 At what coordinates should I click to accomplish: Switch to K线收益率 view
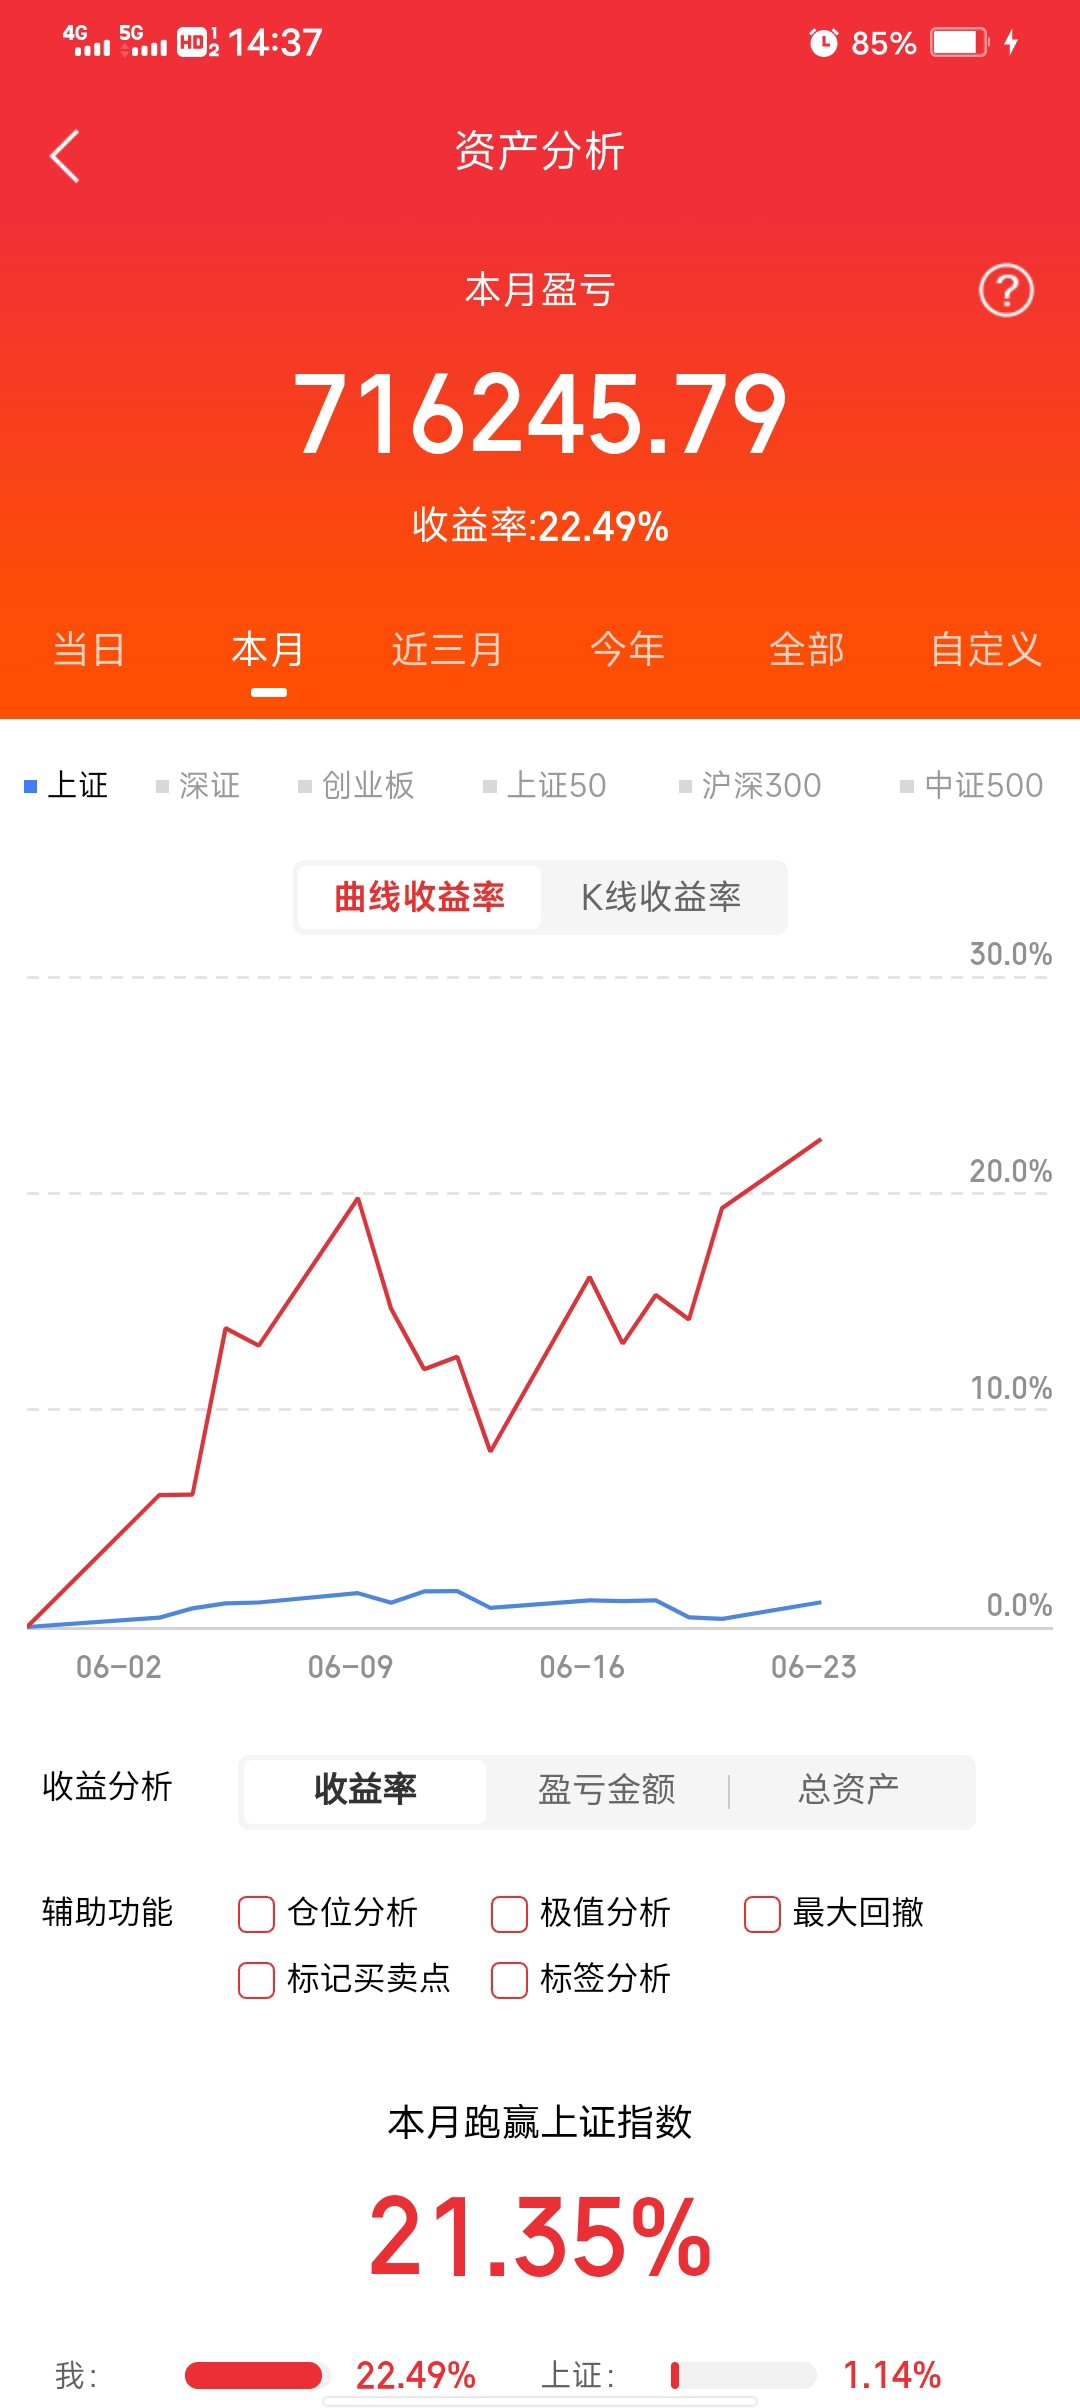(663, 897)
